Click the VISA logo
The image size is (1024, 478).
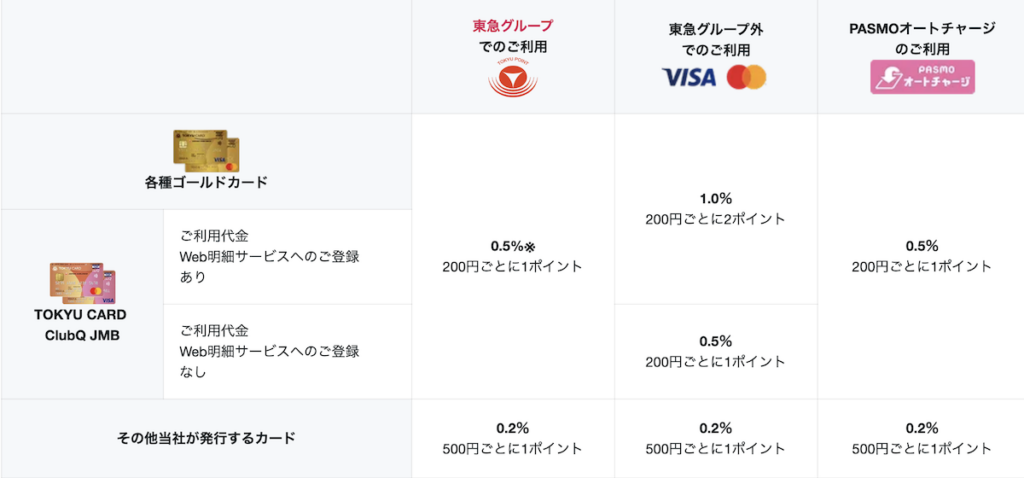689,77
